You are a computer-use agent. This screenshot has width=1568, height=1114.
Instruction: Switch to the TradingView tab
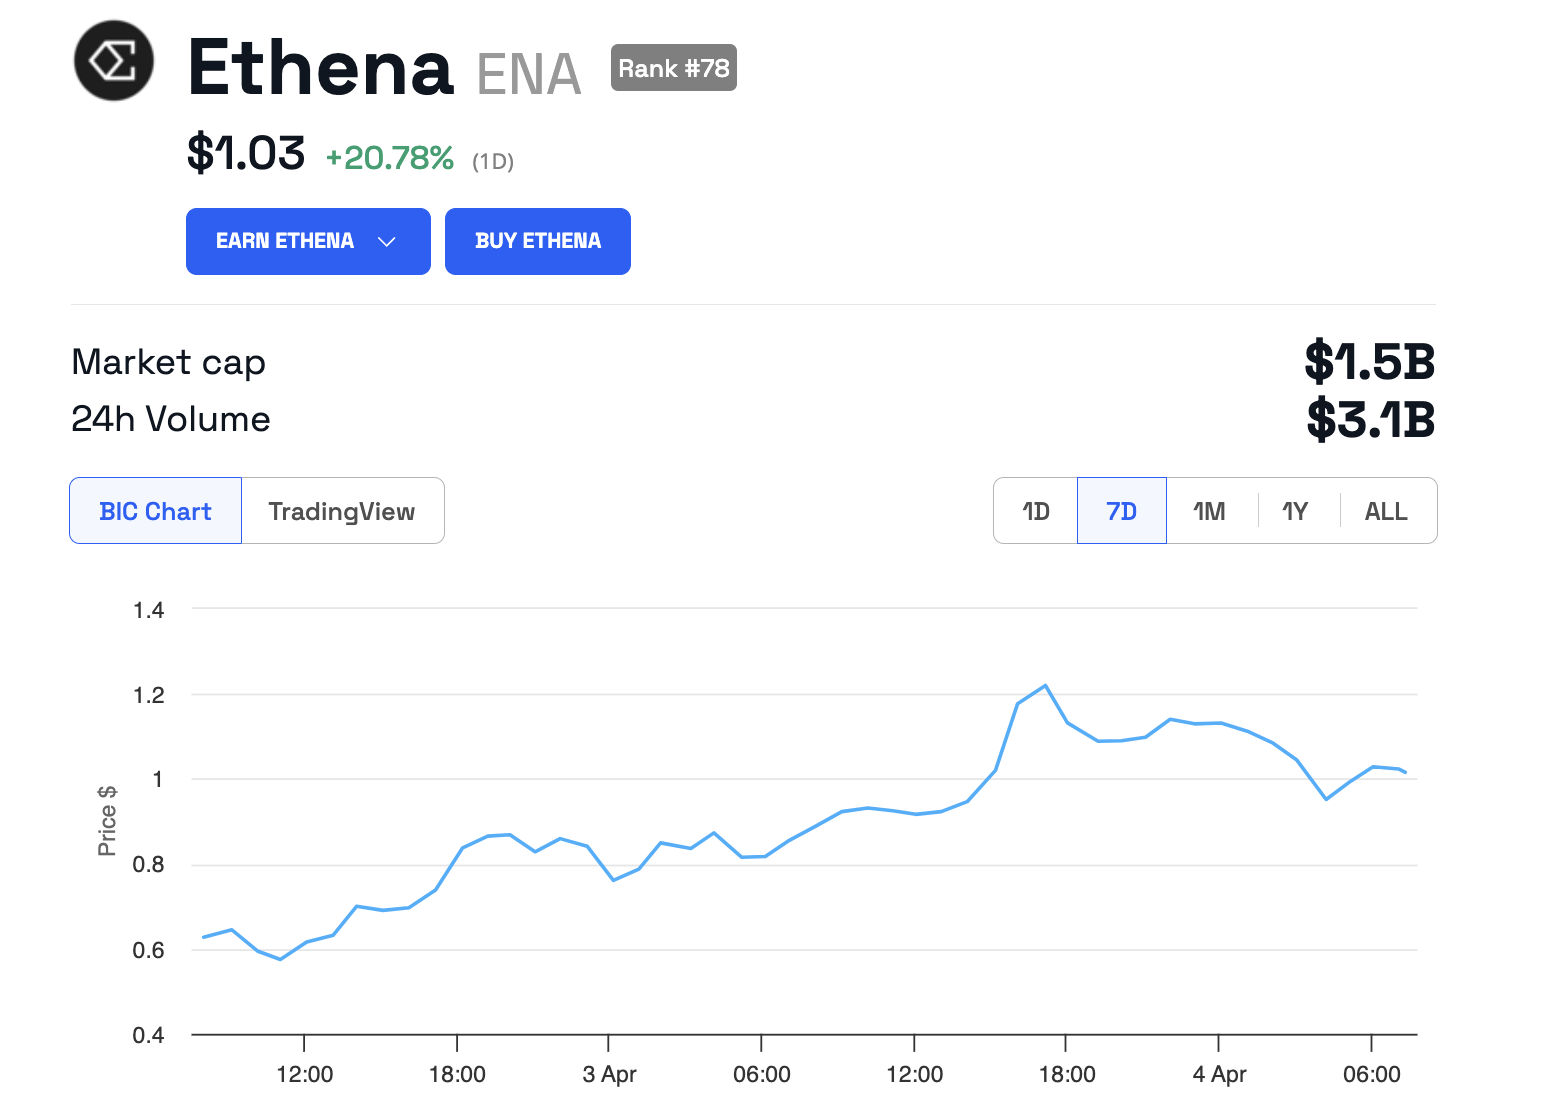(x=342, y=511)
